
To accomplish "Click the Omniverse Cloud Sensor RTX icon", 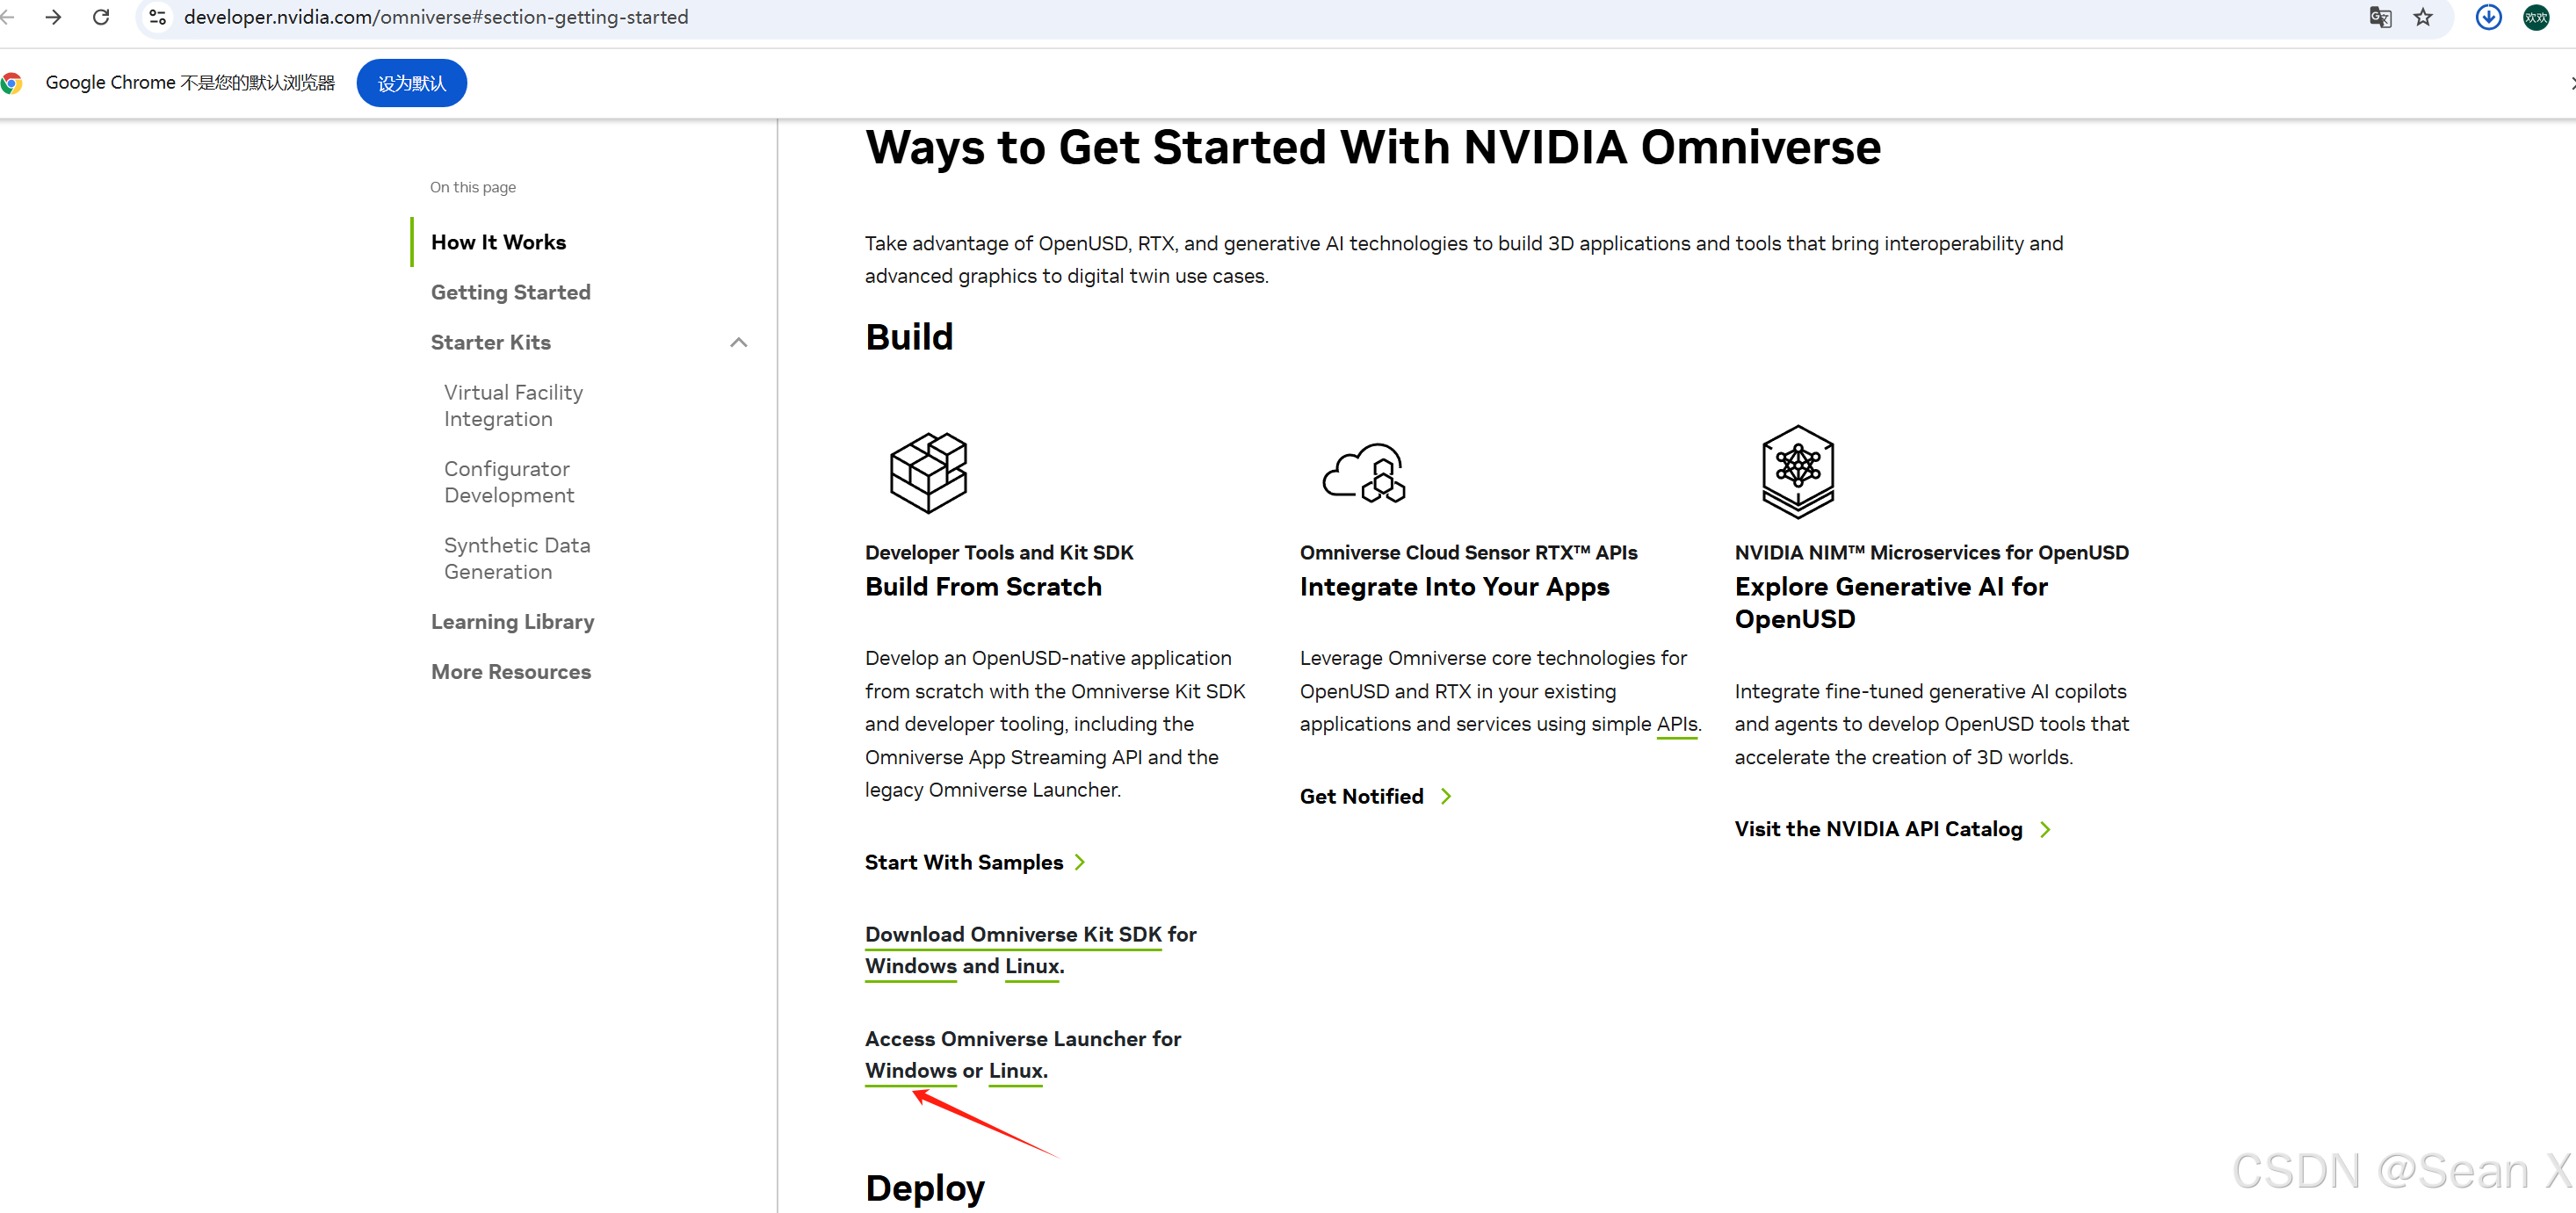I will click(1364, 472).
